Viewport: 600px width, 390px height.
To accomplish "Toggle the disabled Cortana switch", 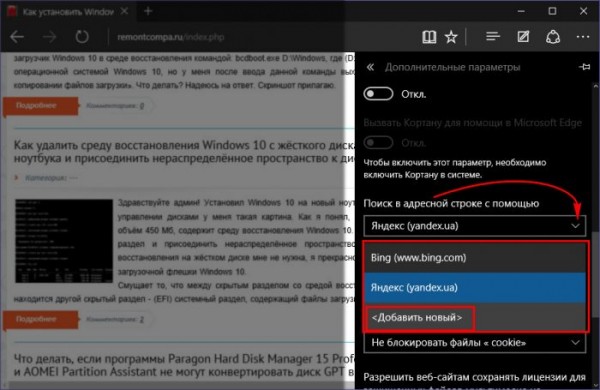I will (x=378, y=143).
